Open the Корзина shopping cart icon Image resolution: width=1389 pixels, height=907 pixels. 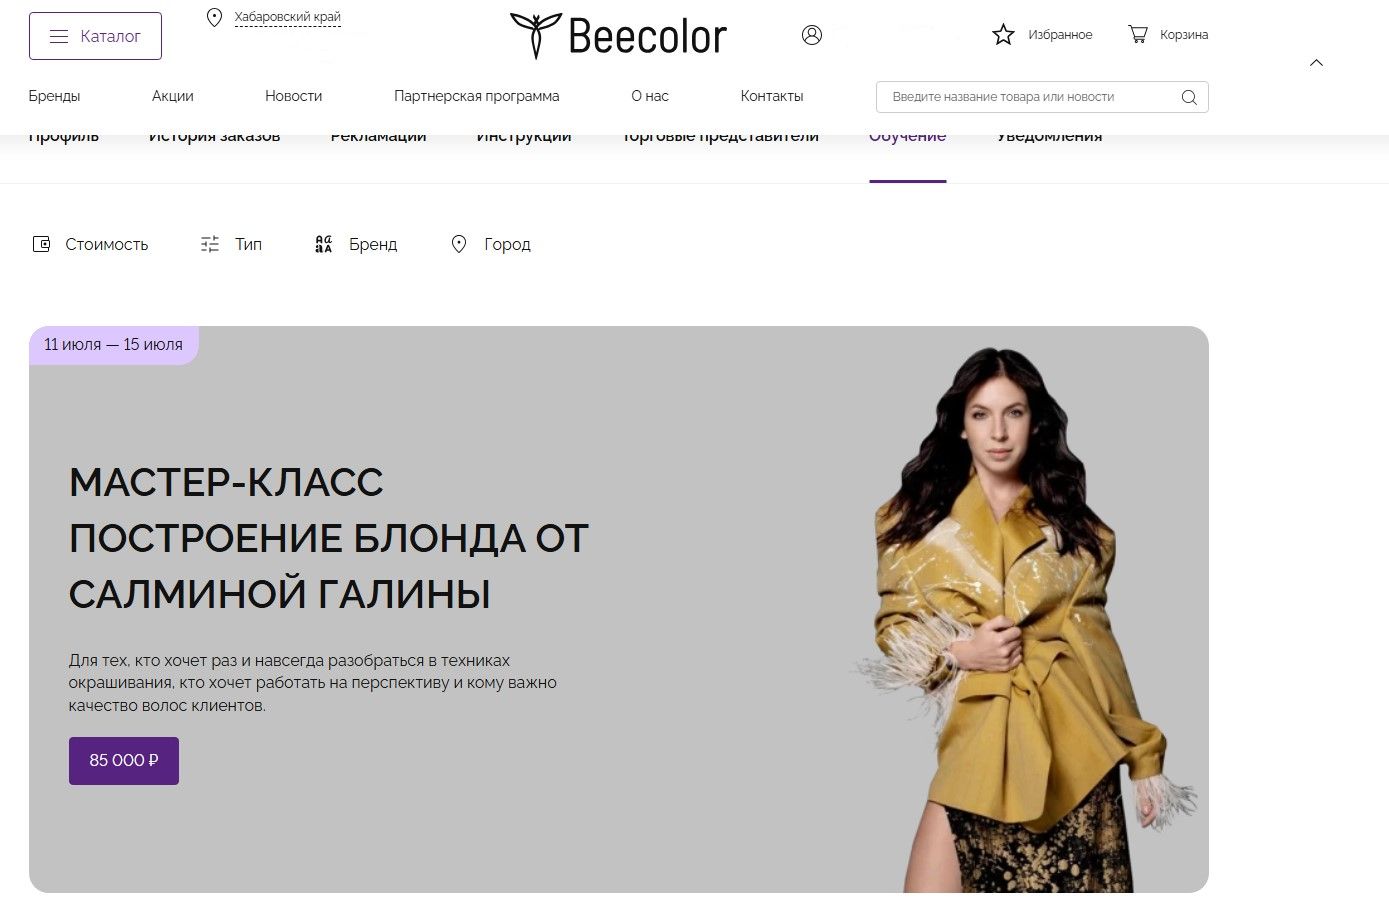1138,35
